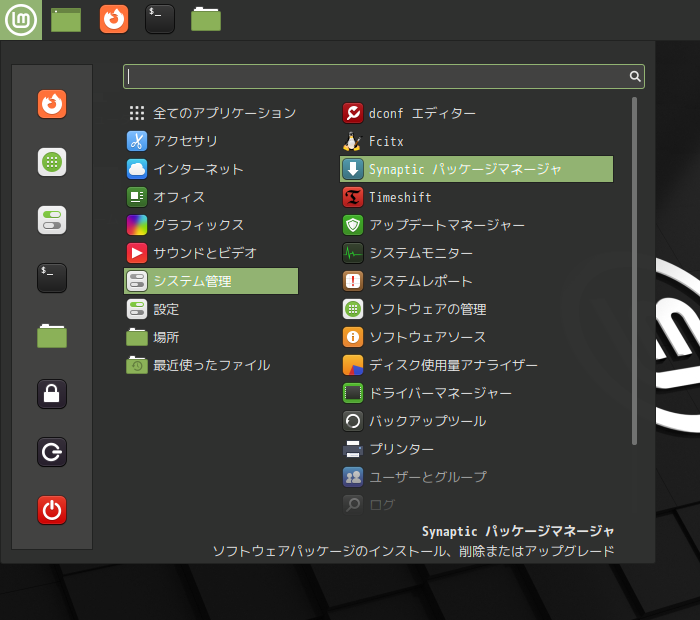Open Terminal from the top panel
This screenshot has width=700, height=620.
click(x=160, y=19)
